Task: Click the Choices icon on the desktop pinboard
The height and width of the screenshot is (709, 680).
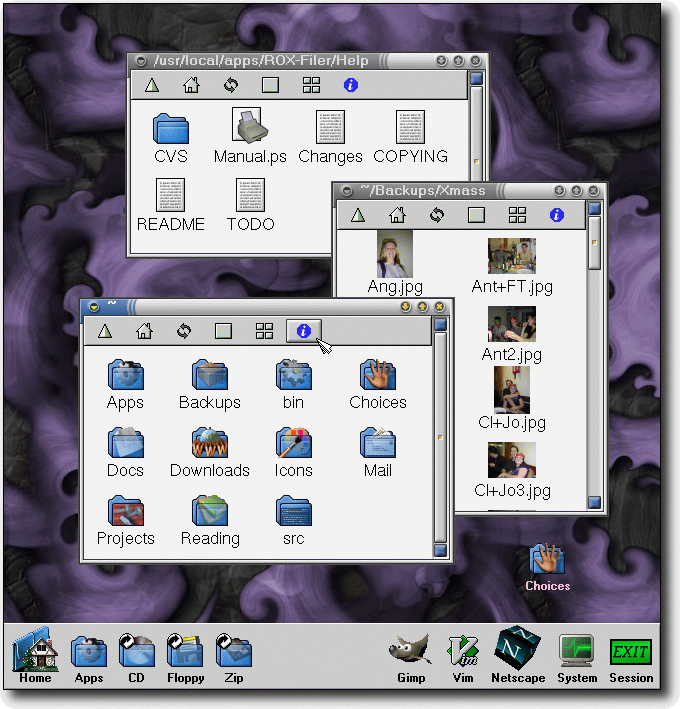Action: [548, 567]
